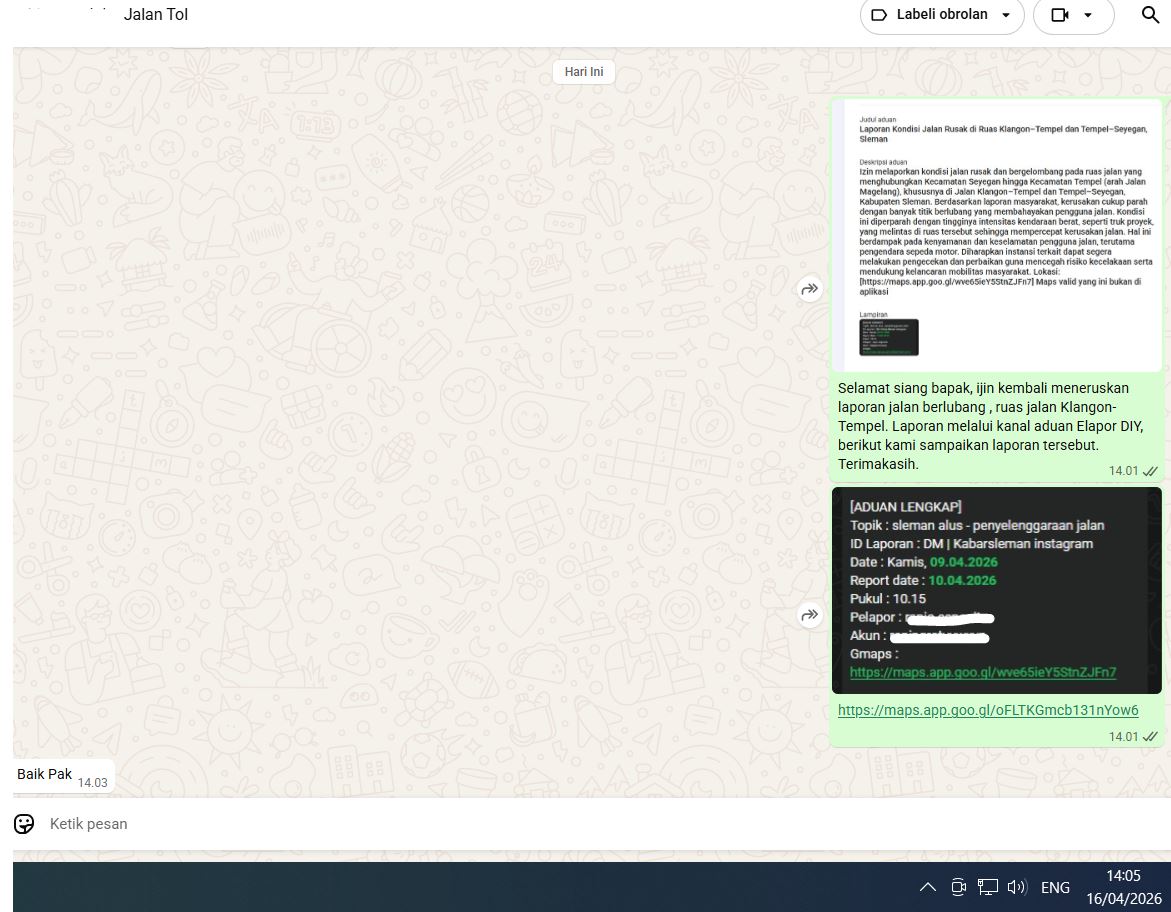
Task: Open the Judul aduan report image thumbnail
Action: 996,235
